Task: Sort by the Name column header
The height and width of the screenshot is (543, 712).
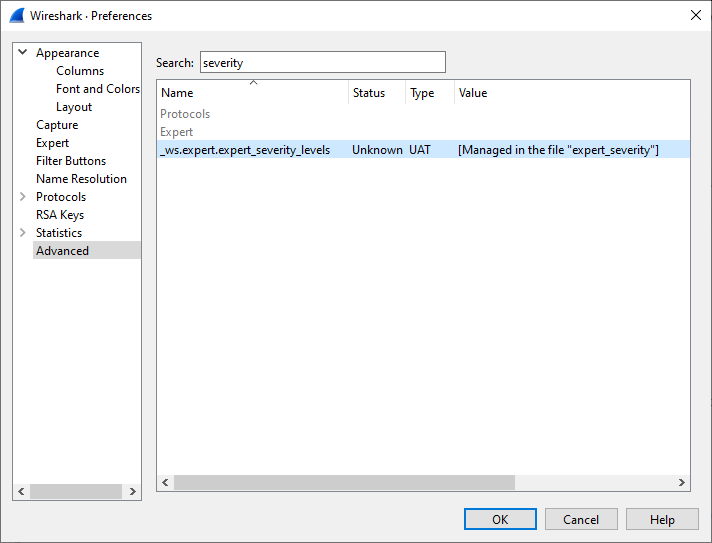Action: click(253, 93)
